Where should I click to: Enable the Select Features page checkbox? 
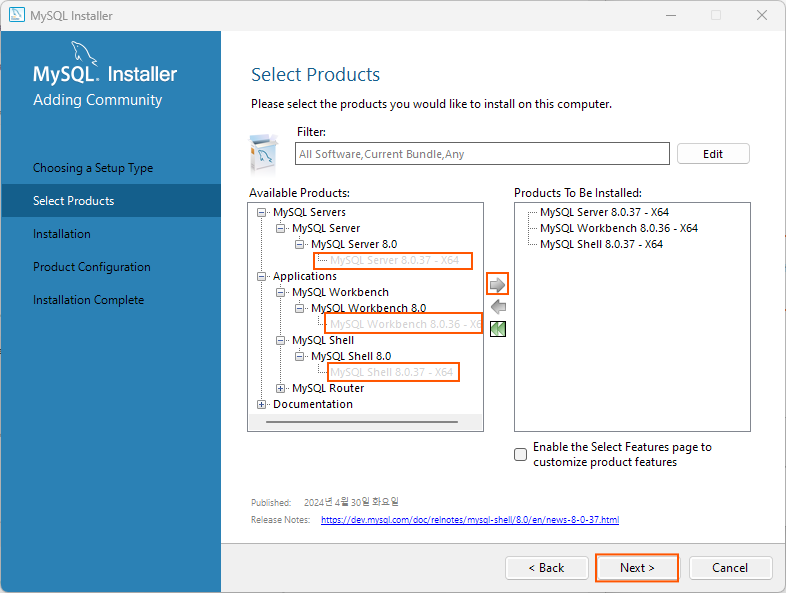click(520, 454)
